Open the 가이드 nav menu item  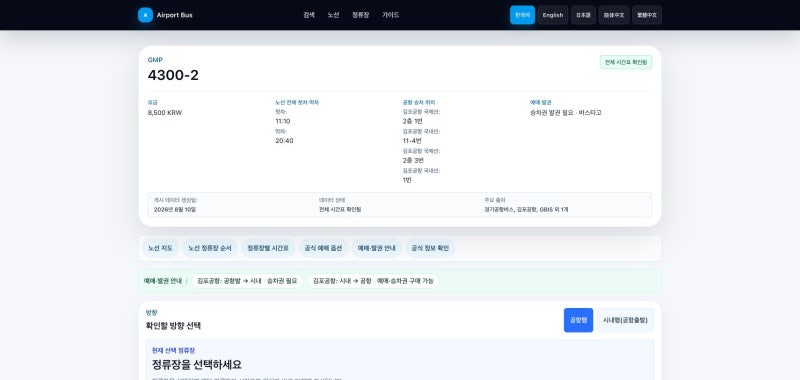pos(390,15)
